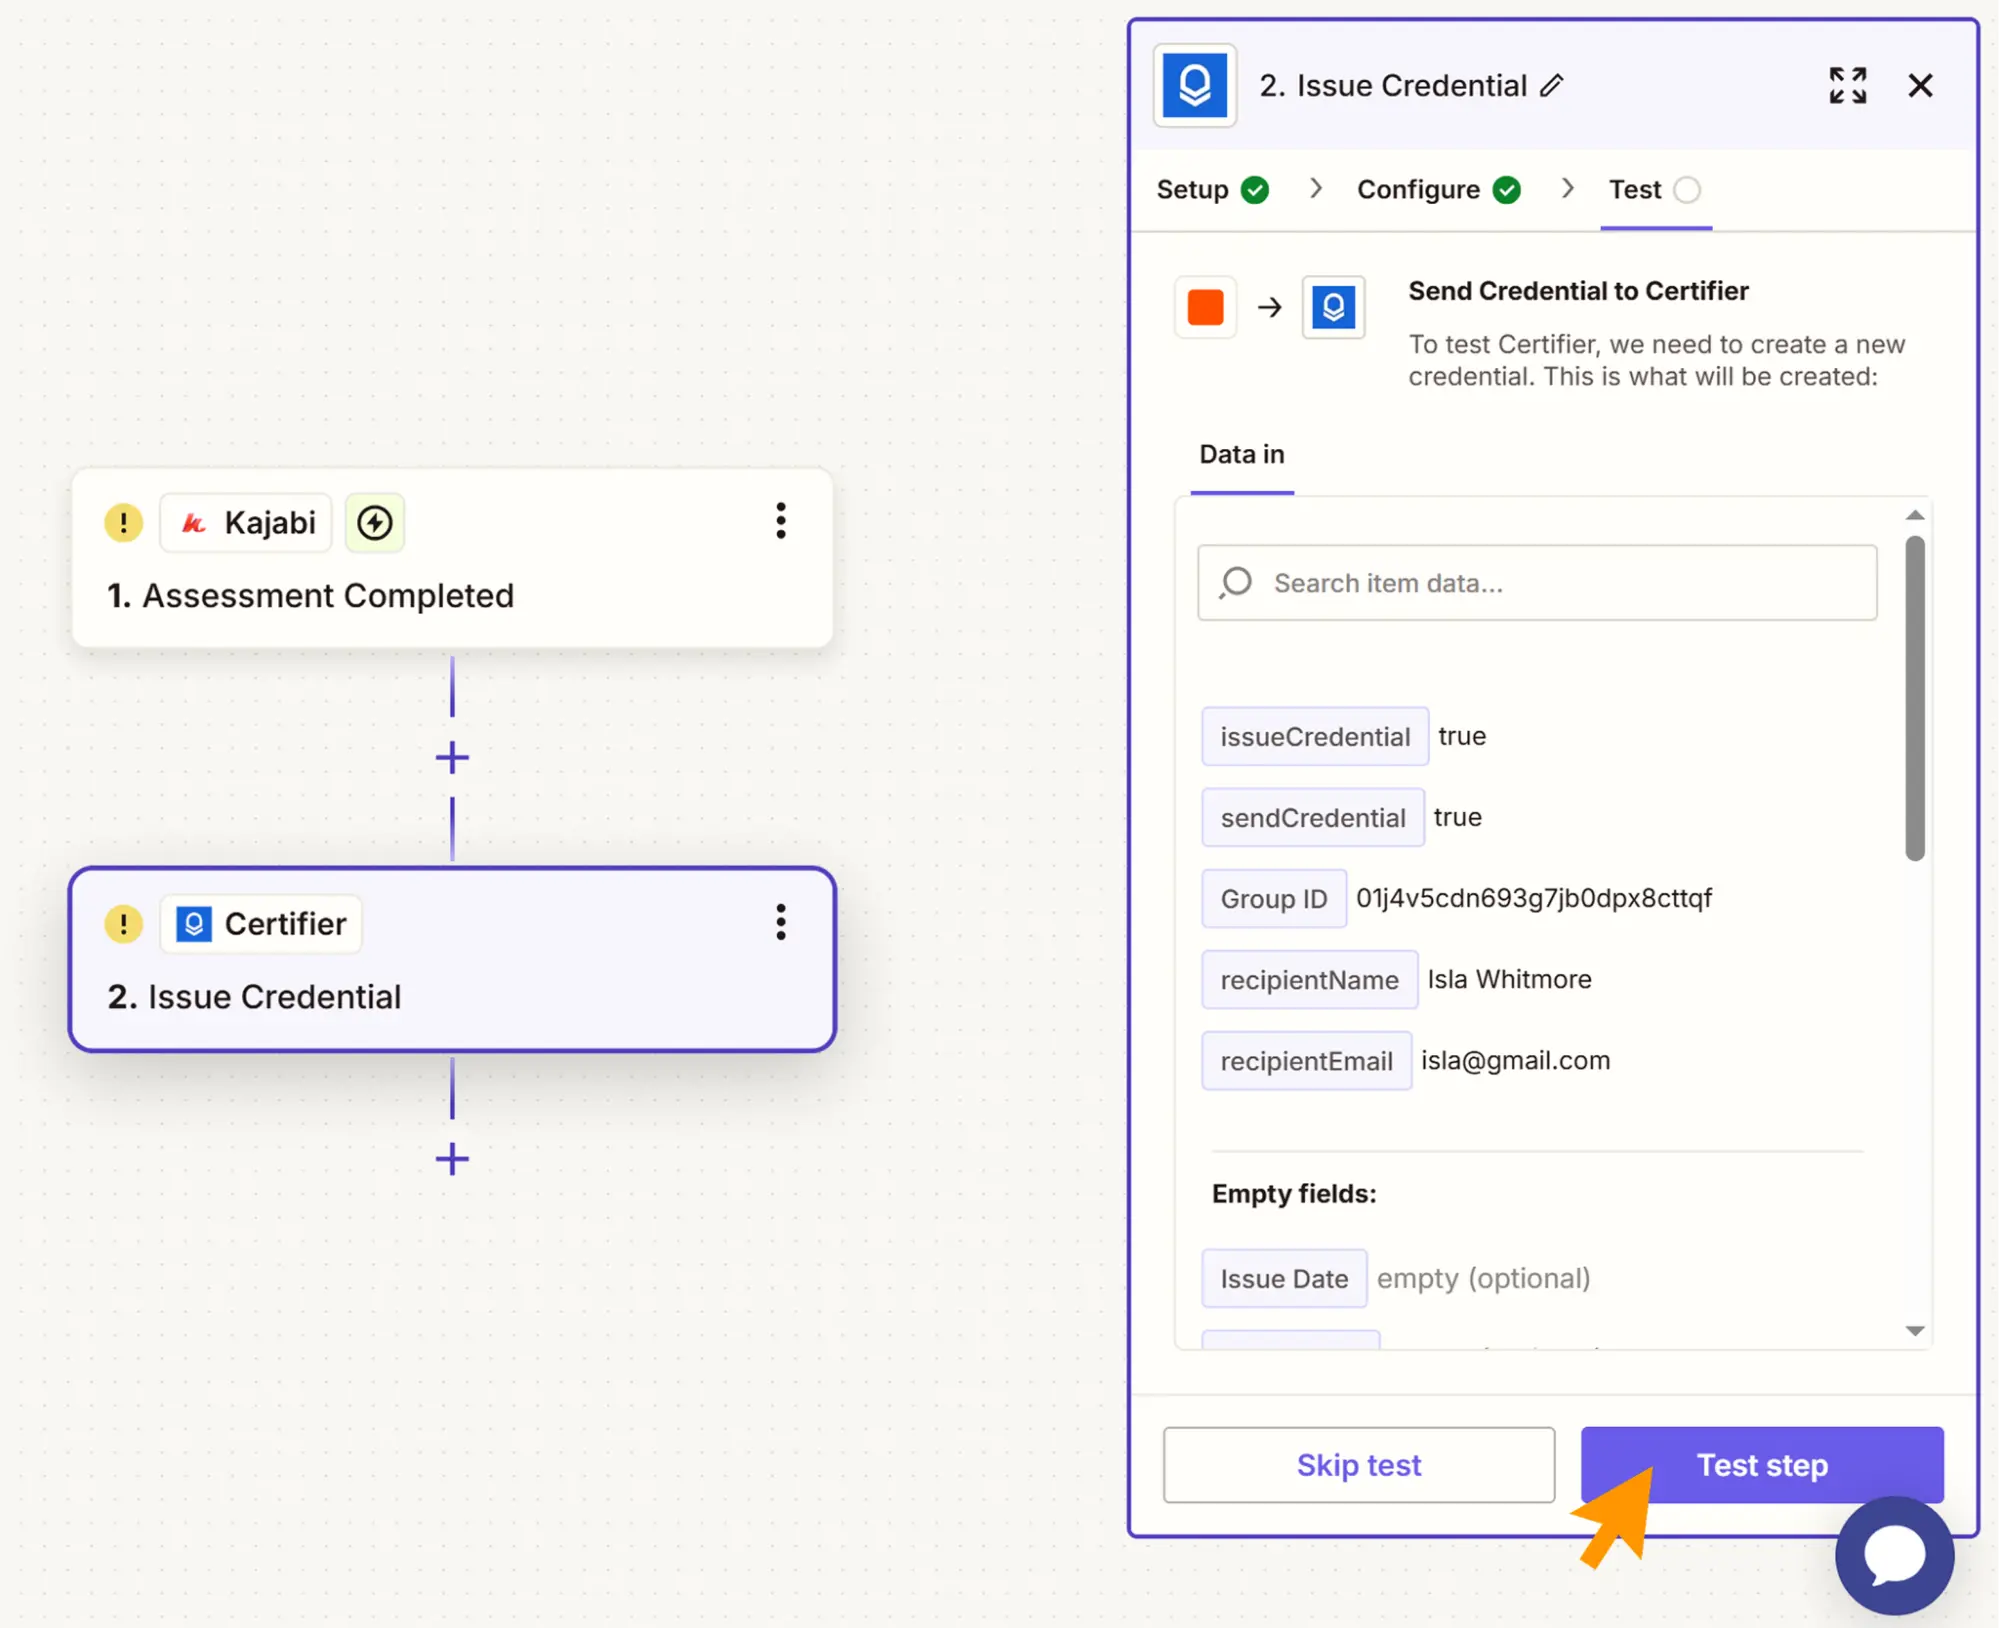1999x1629 pixels.
Task: Open the Certifier step three-dot menu
Action: (x=781, y=922)
